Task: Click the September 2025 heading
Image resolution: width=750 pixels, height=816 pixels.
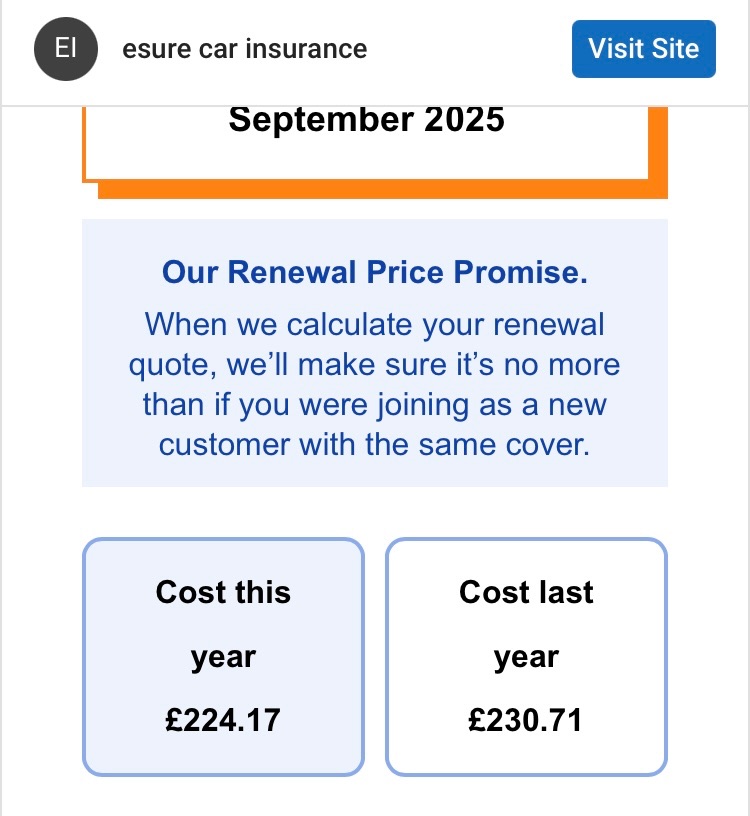Action: coord(366,120)
